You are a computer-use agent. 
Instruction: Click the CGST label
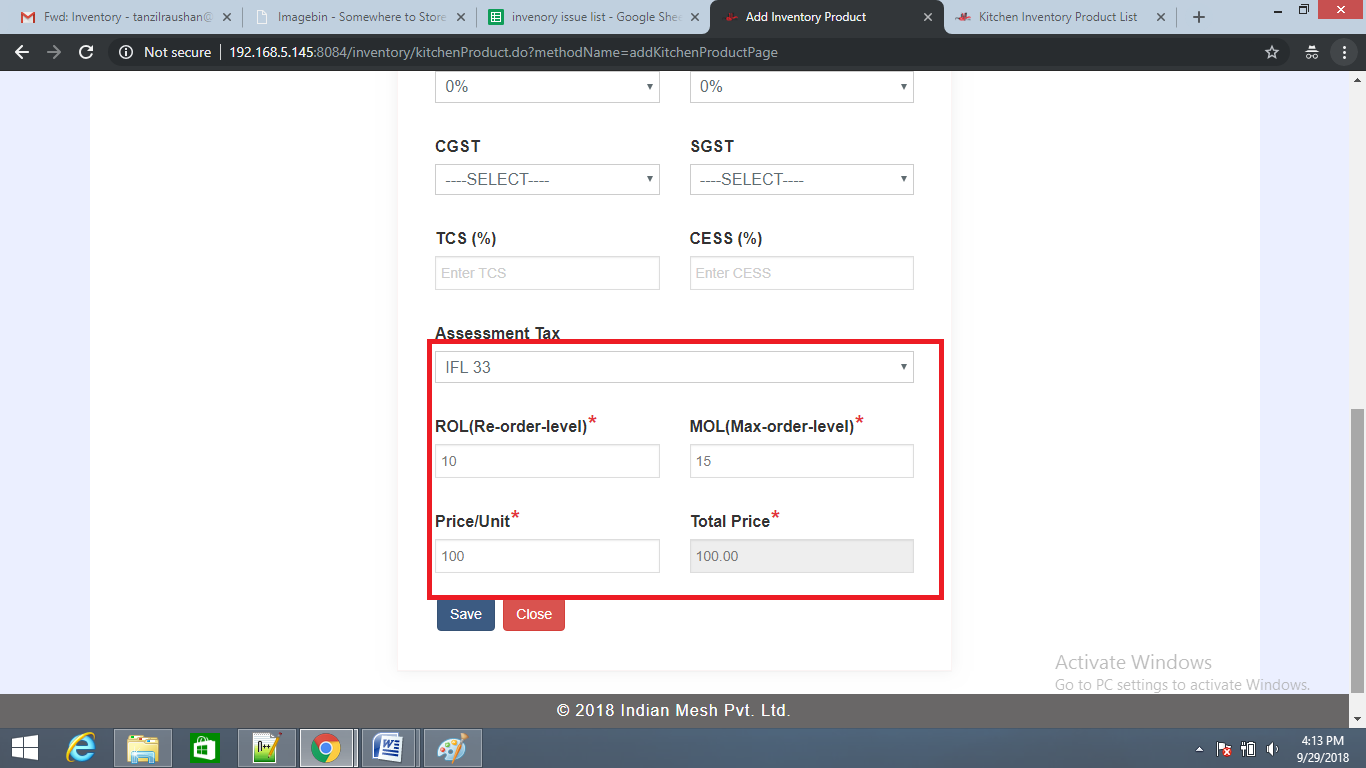[x=458, y=146]
